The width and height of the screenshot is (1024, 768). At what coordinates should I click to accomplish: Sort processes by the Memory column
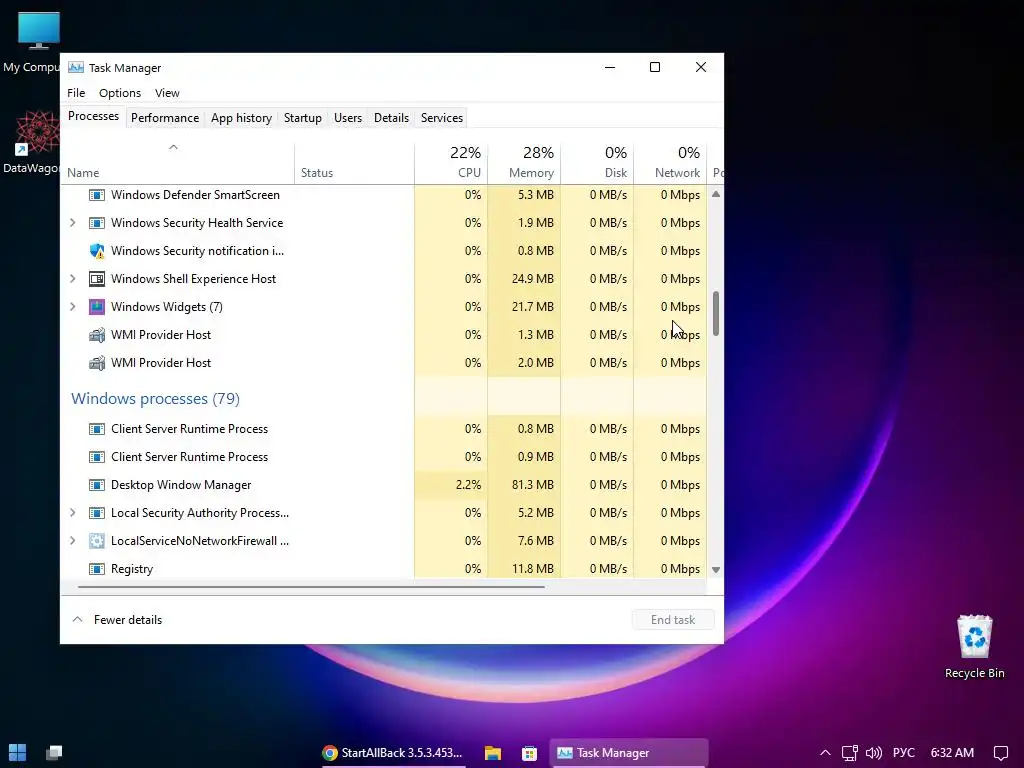coord(524,163)
